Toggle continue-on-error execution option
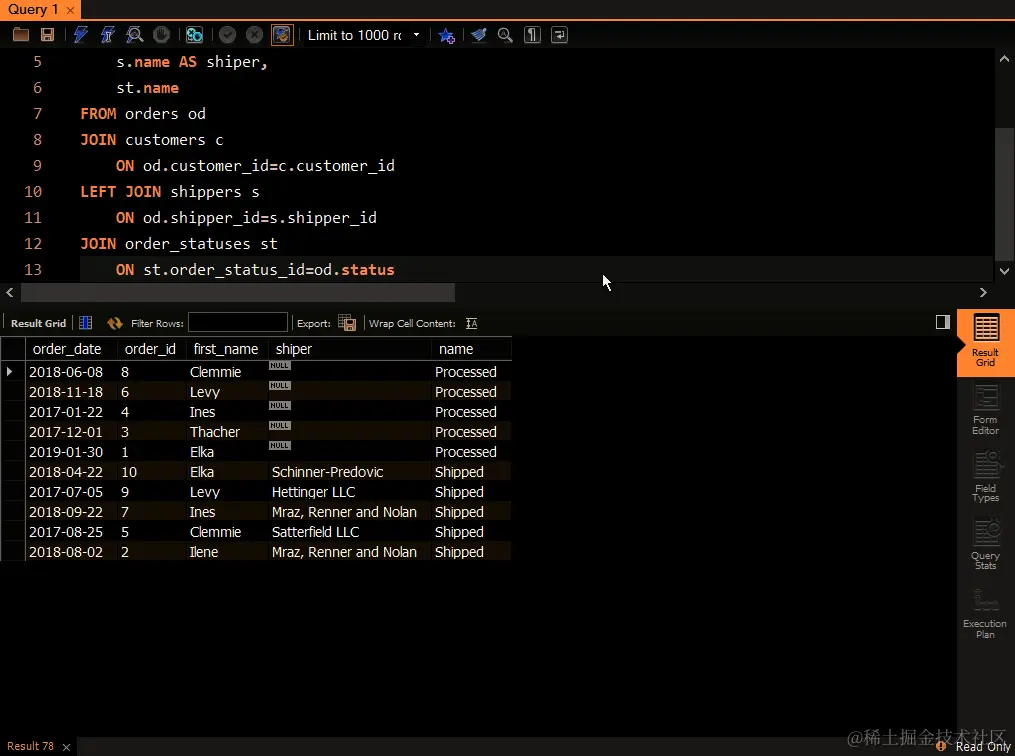The width and height of the screenshot is (1015, 756). click(194, 35)
